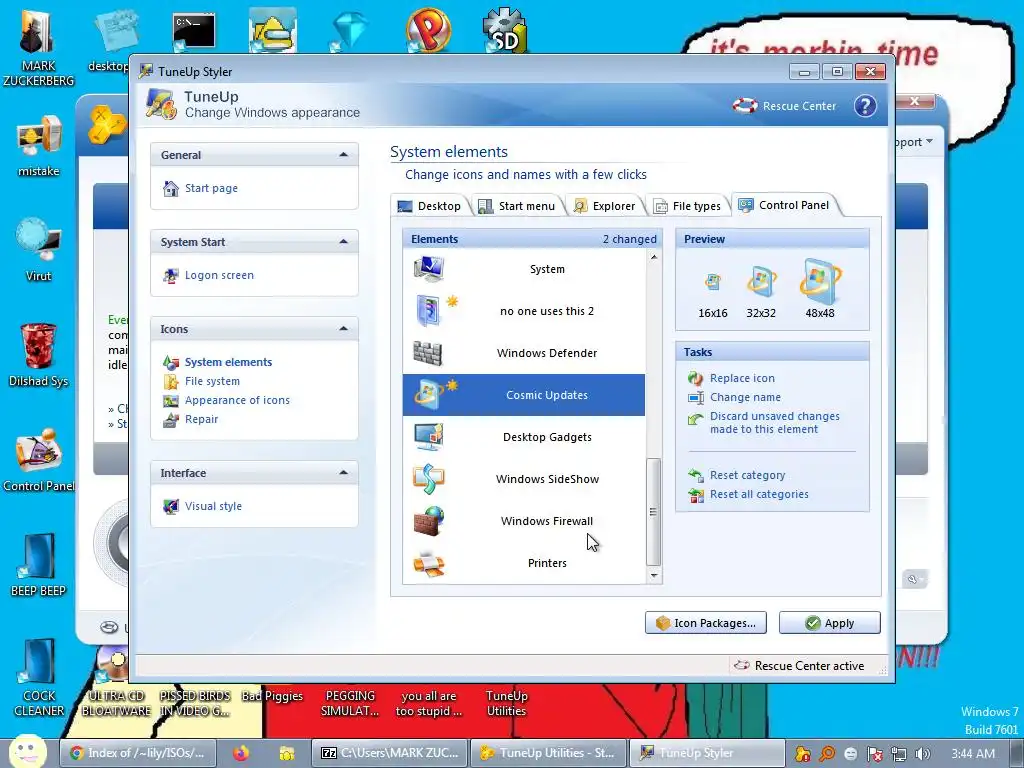Select the Virut desktop icon
This screenshot has height=768, width=1024.
pyautogui.click(x=39, y=250)
